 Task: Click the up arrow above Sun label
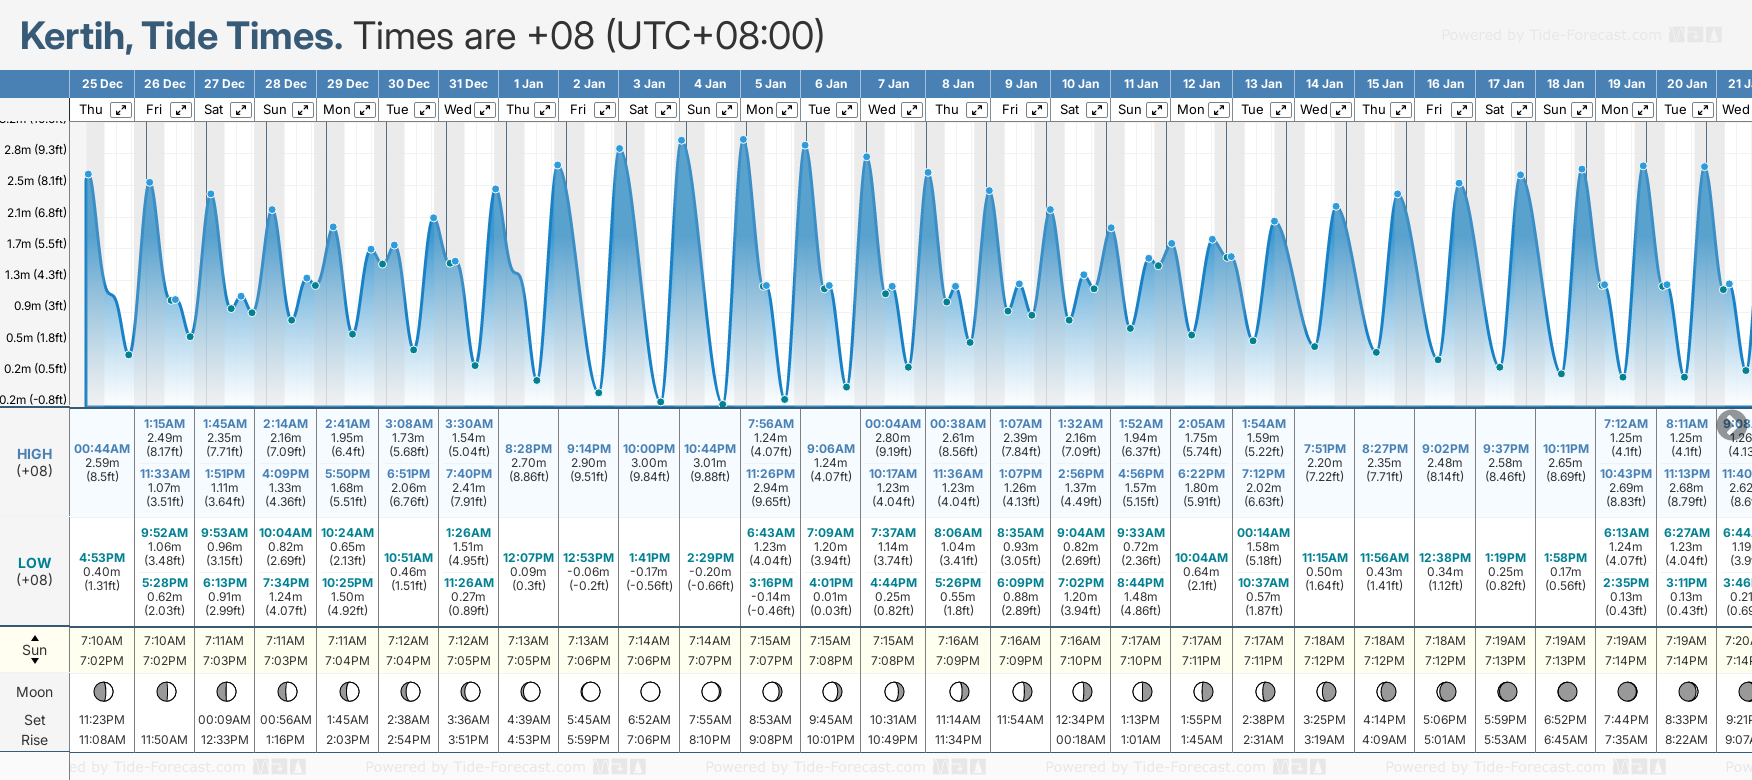[x=35, y=637]
